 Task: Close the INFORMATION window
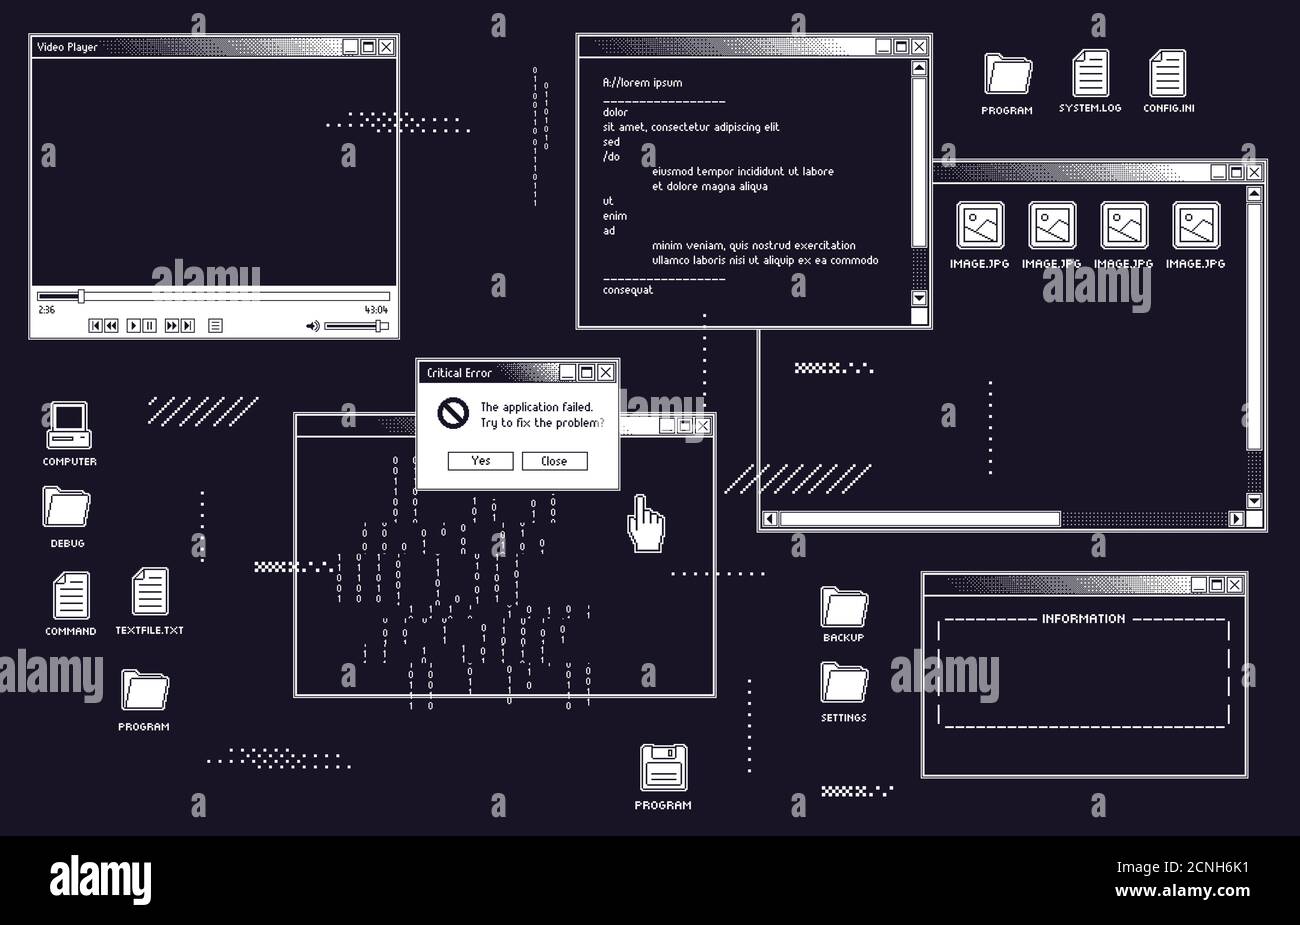pyautogui.click(x=1235, y=585)
